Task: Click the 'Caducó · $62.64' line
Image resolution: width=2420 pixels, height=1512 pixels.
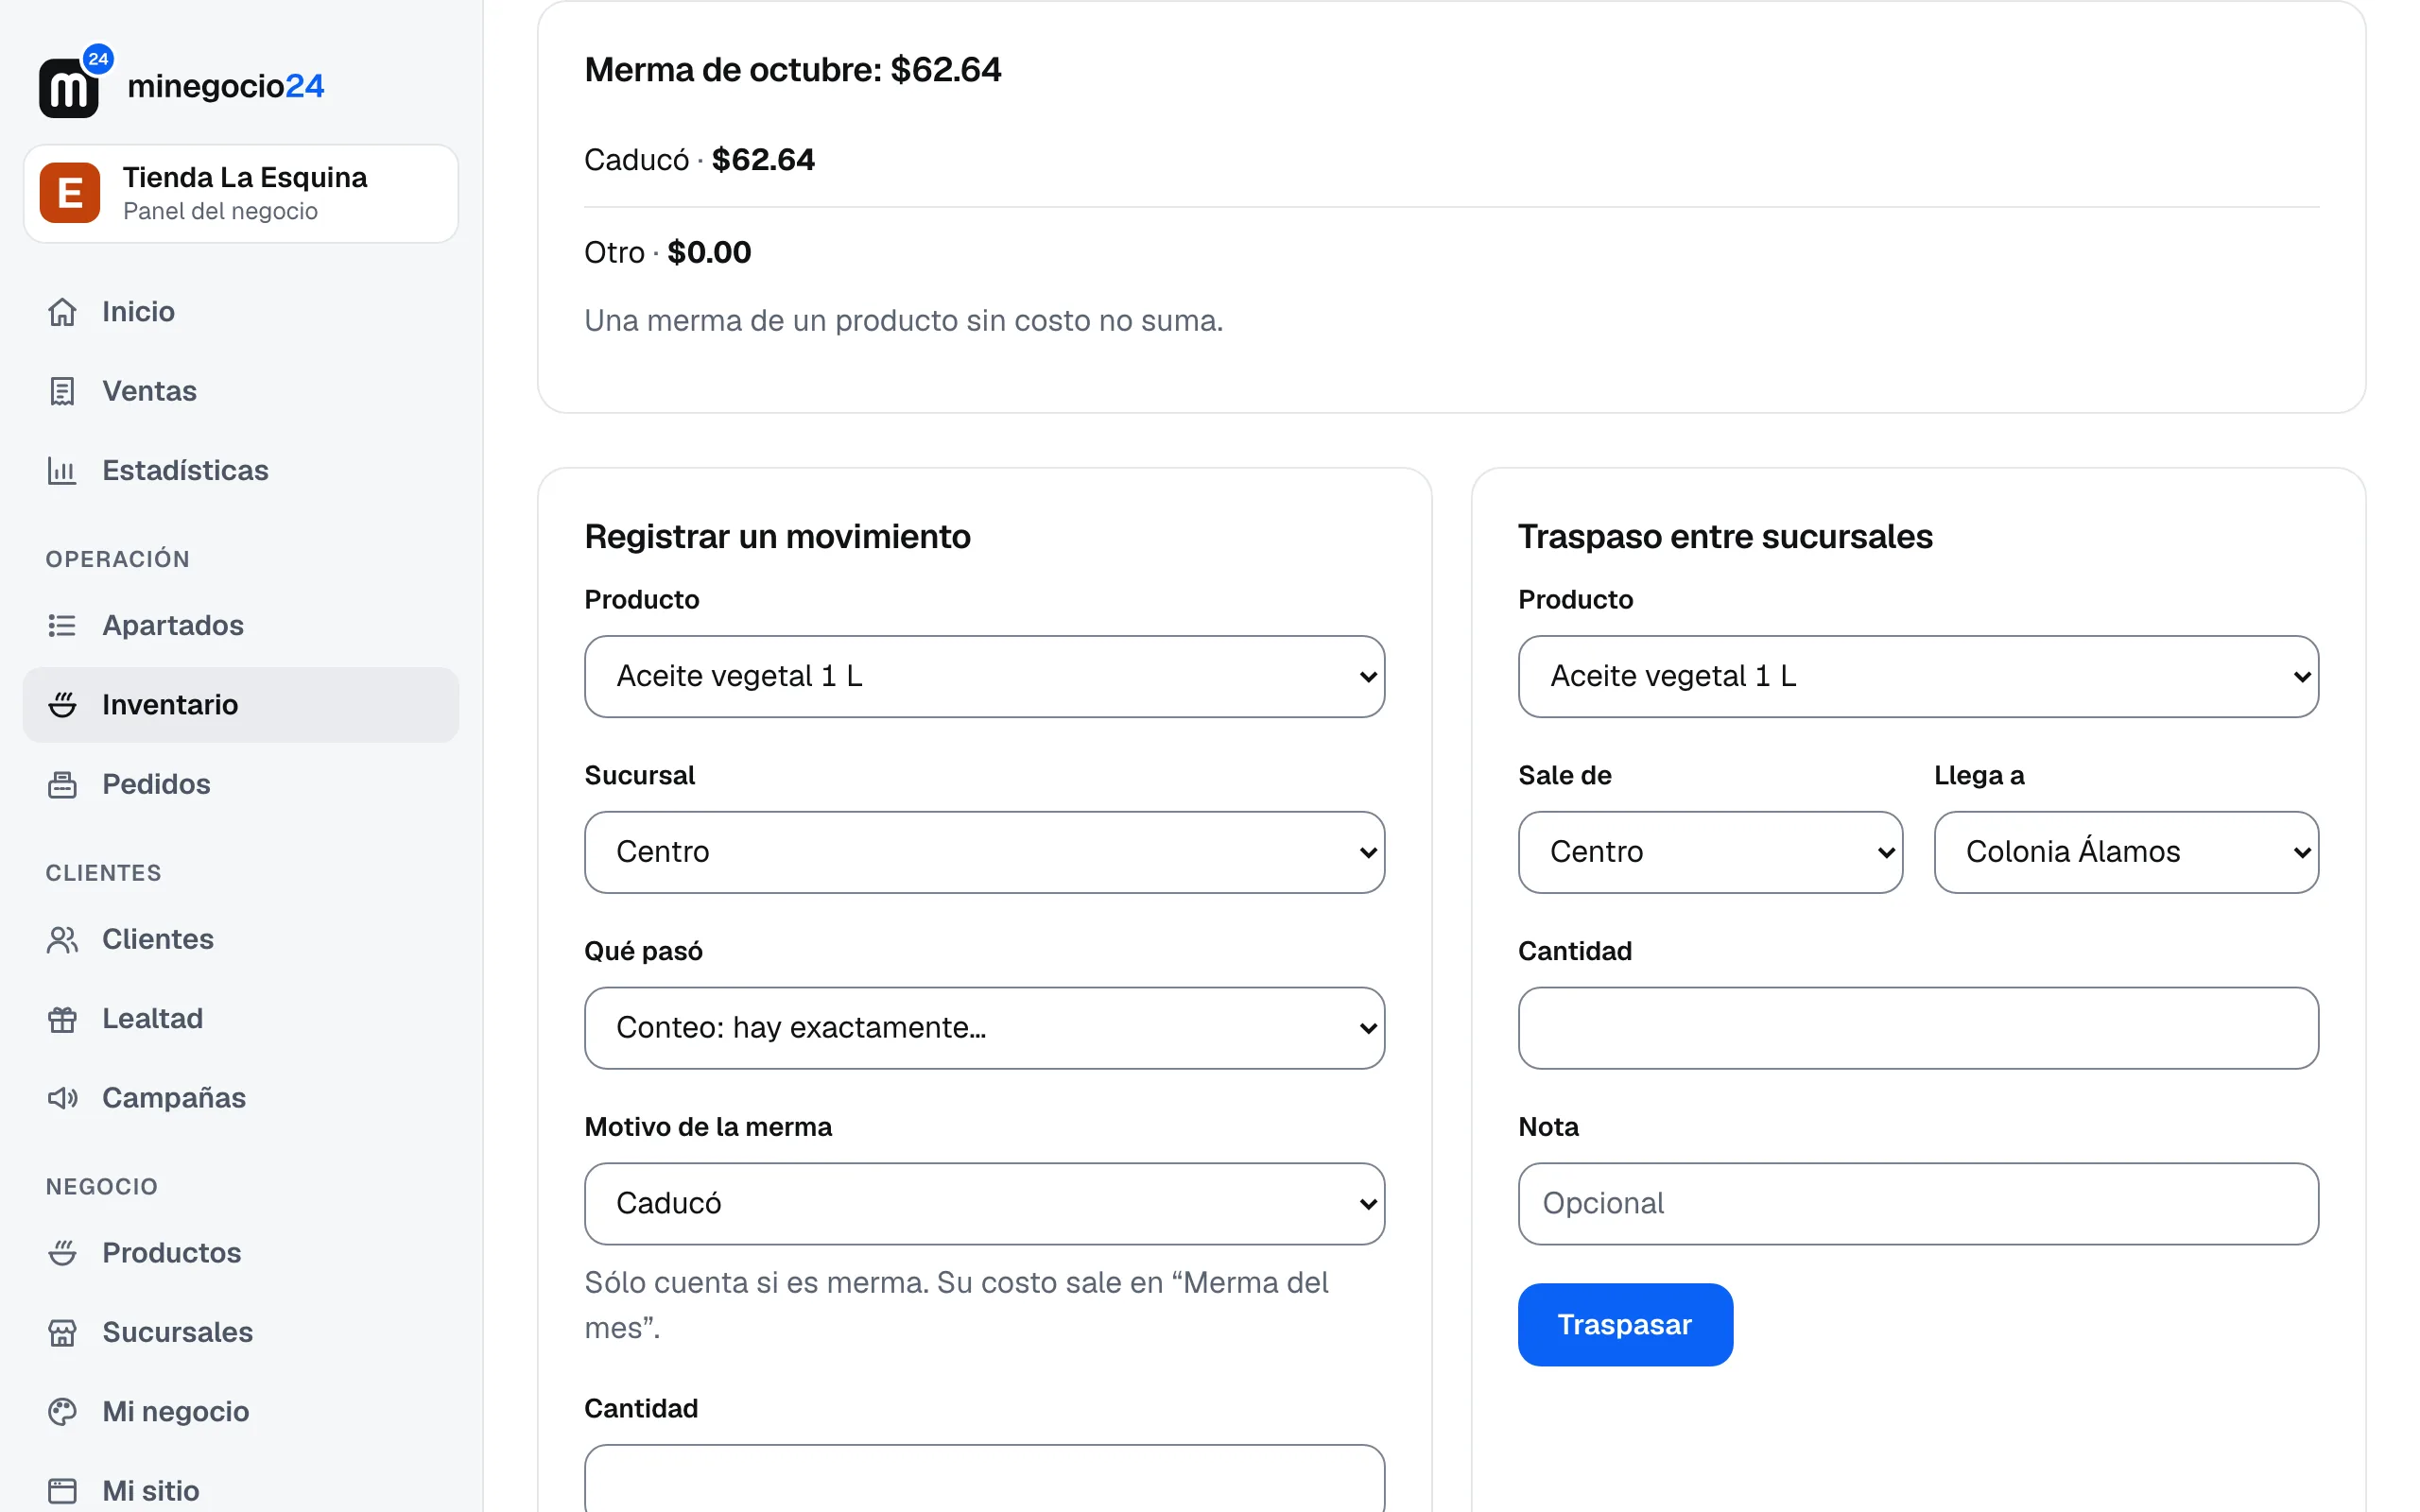Action: (699, 160)
